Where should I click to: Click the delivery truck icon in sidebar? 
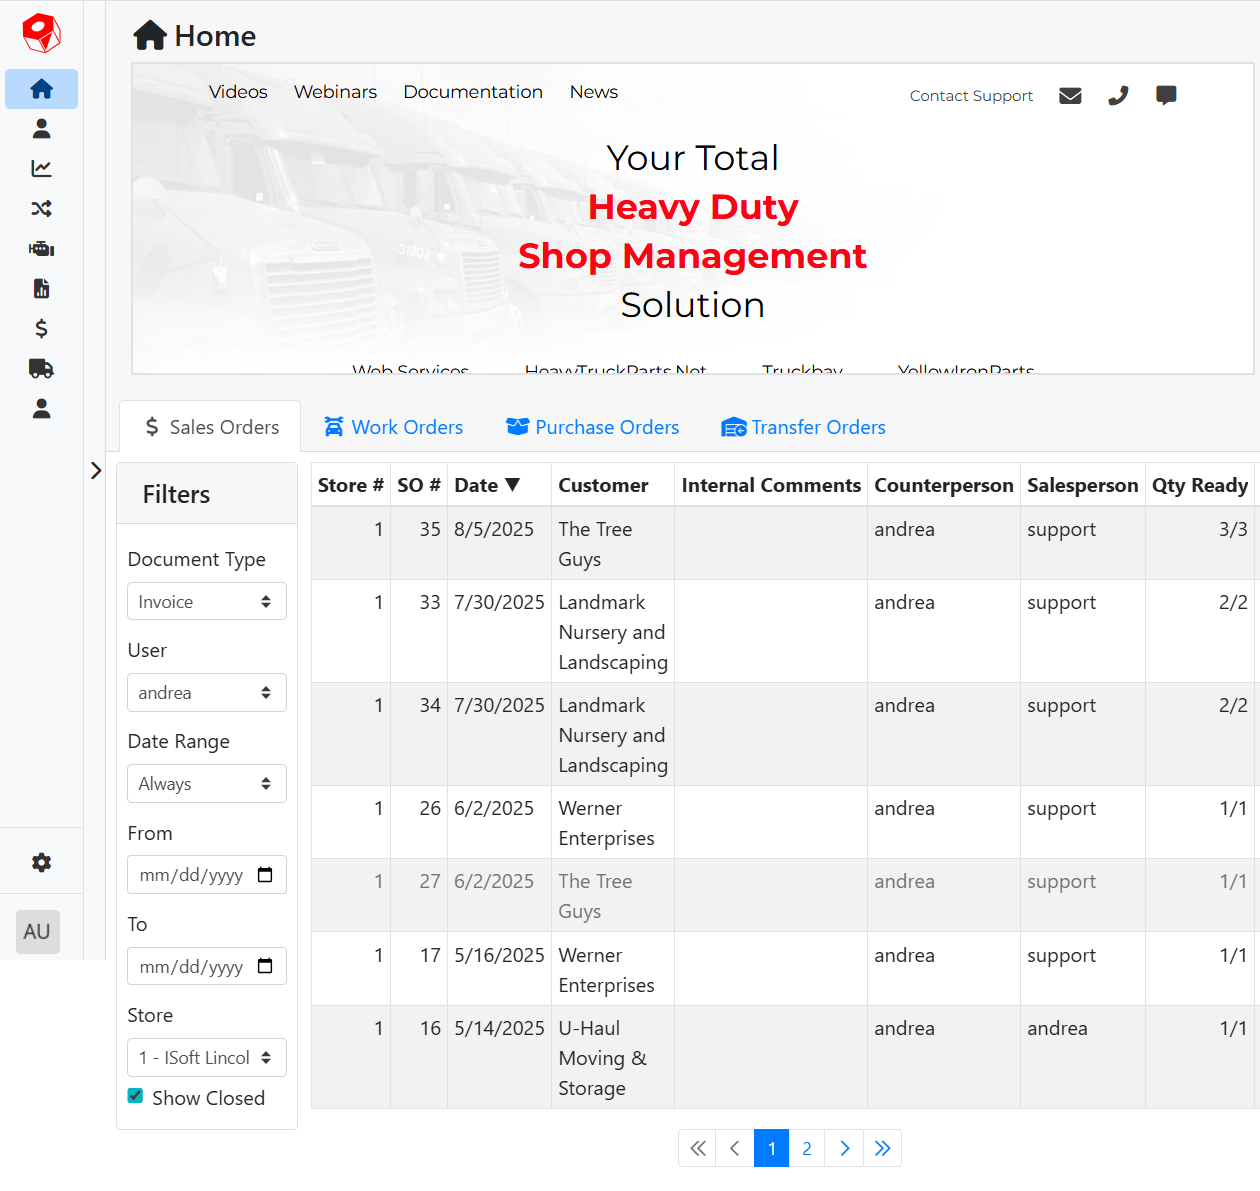(41, 368)
